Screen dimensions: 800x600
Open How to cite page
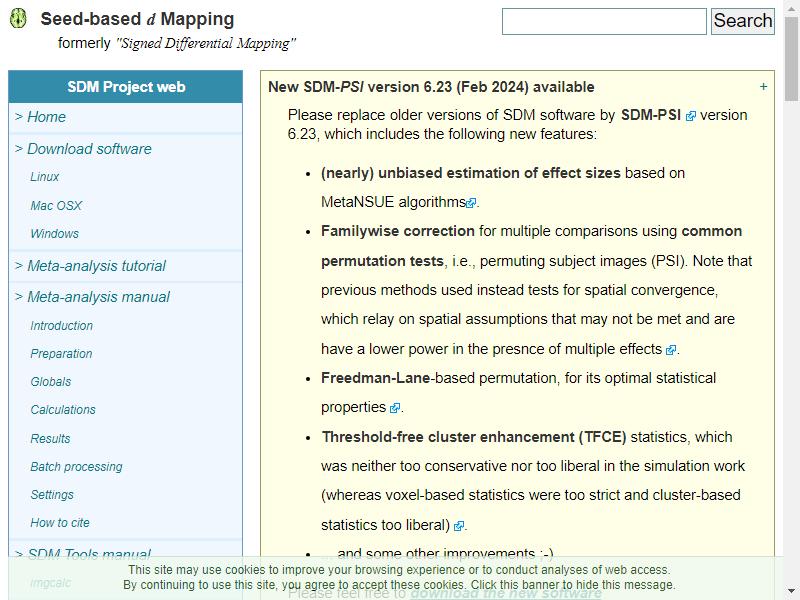pos(60,523)
